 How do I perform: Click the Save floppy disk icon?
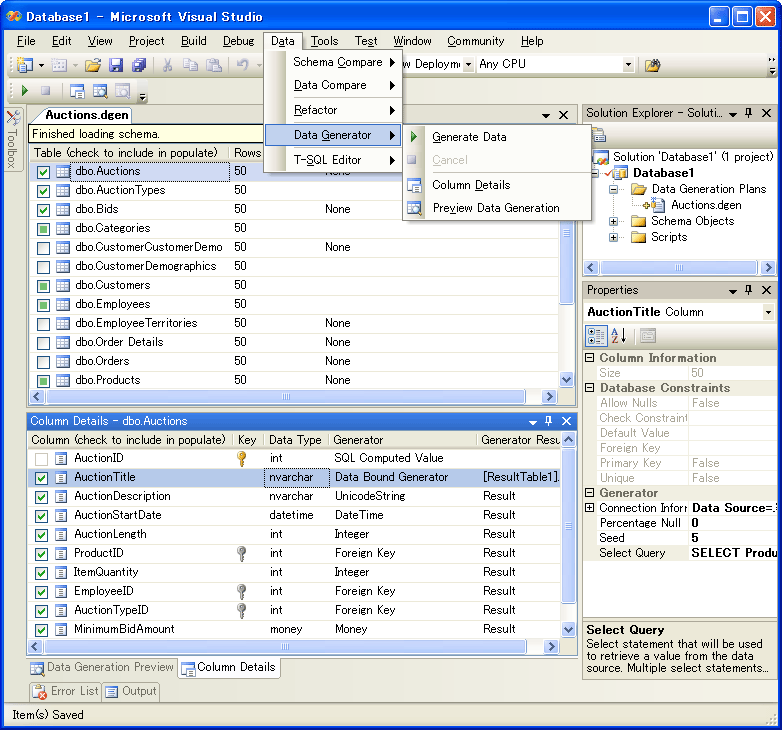tap(116, 65)
